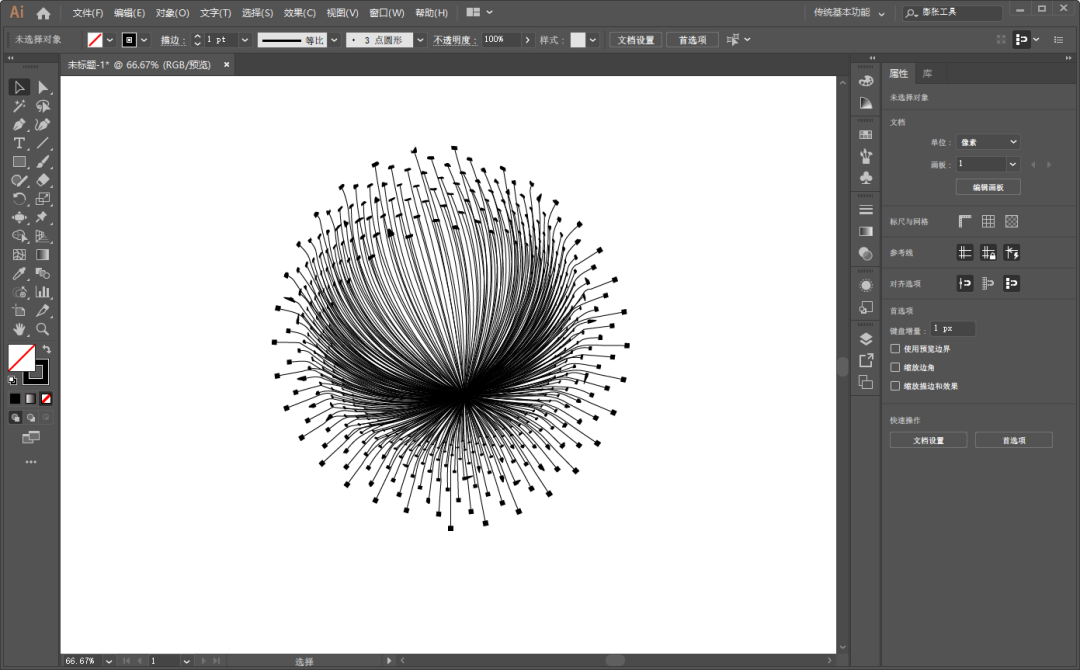Open 效果(C) menu
Viewport: 1080px width, 670px height.
[x=300, y=12]
